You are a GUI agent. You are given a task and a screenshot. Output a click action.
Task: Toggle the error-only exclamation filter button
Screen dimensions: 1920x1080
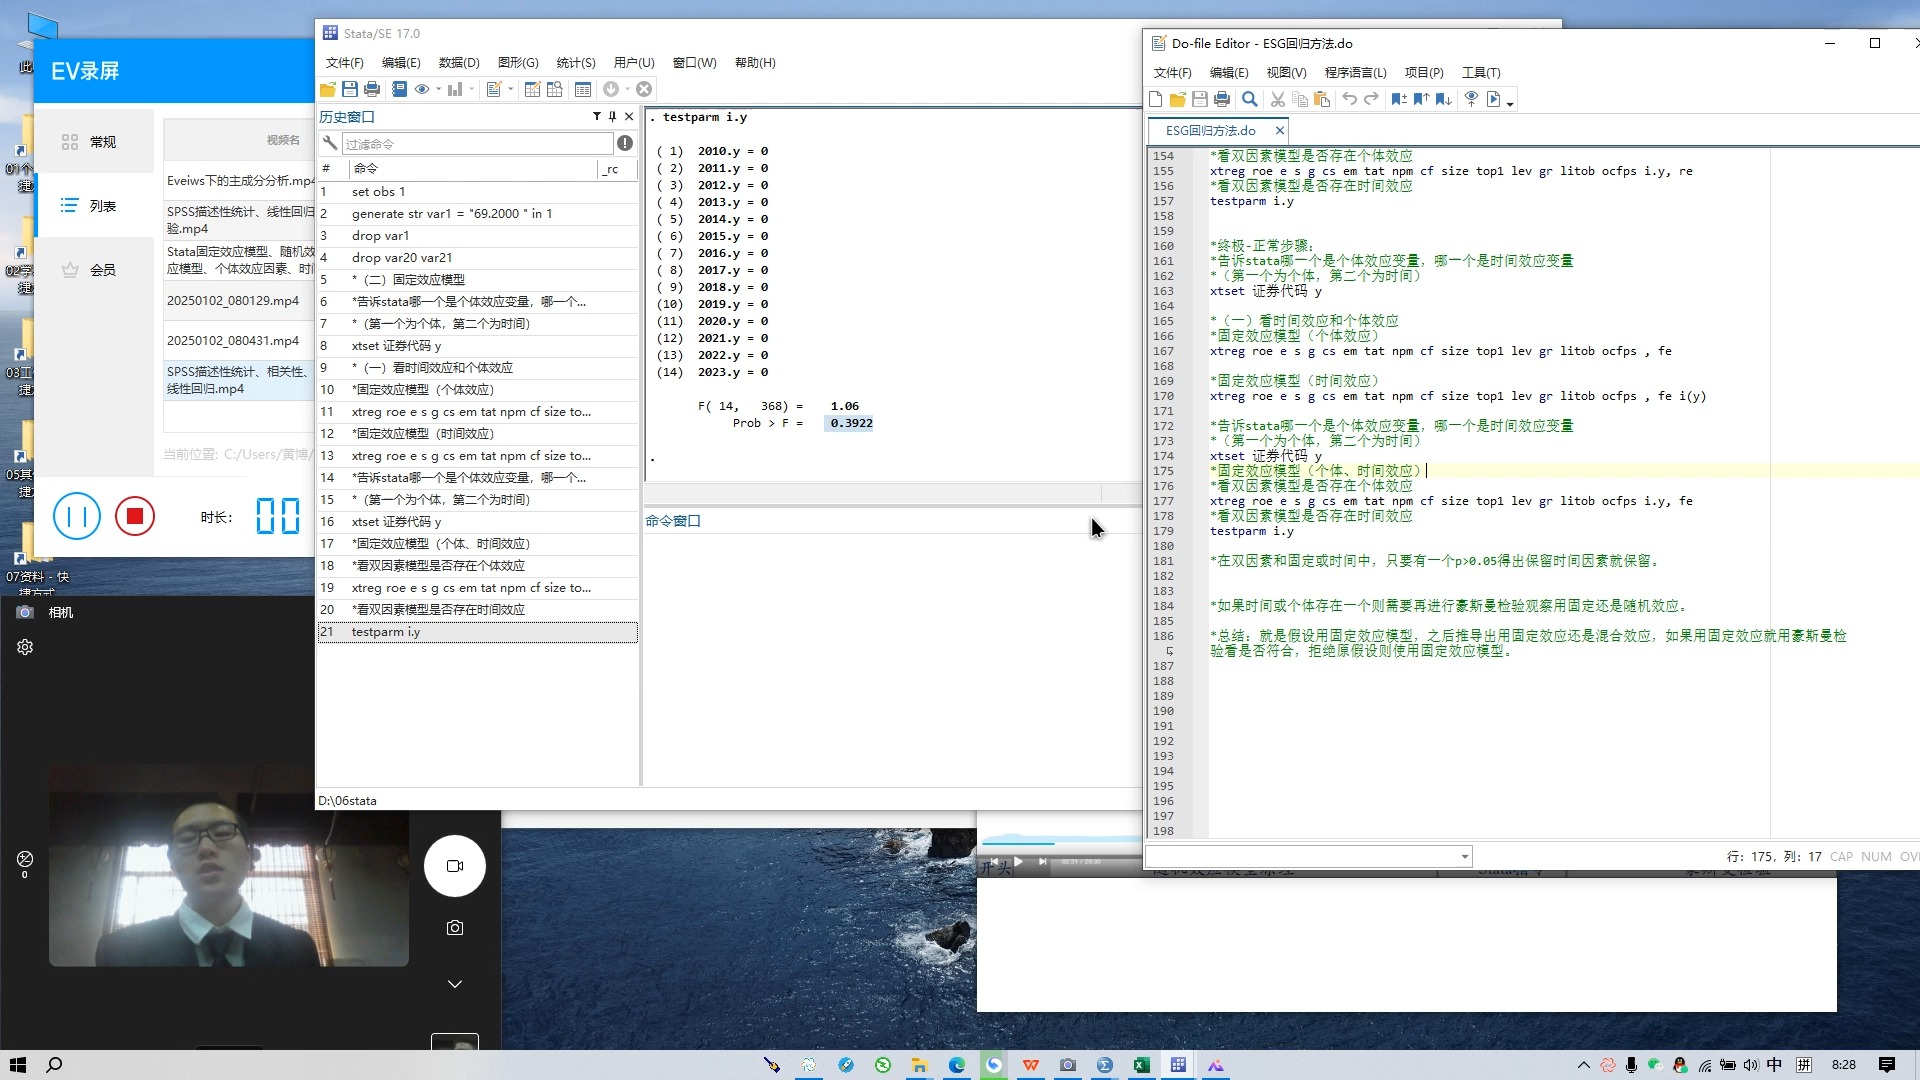point(625,143)
